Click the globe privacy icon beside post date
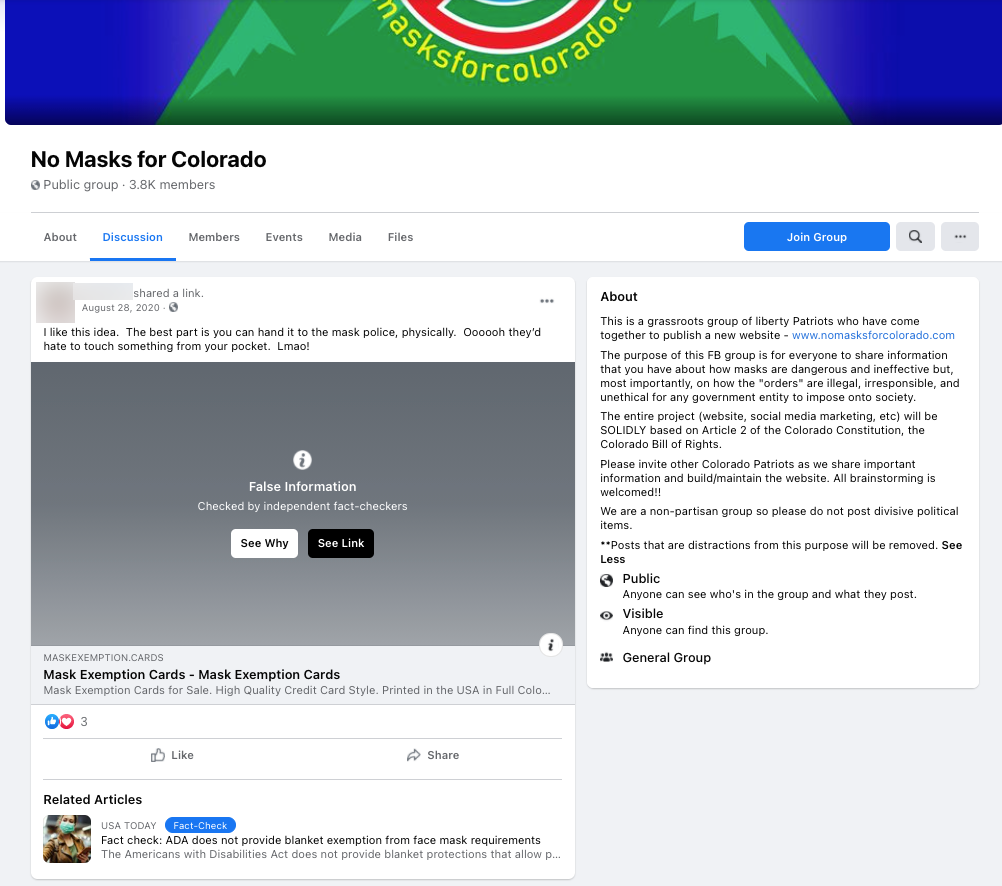The image size is (1002, 886). [x=173, y=307]
